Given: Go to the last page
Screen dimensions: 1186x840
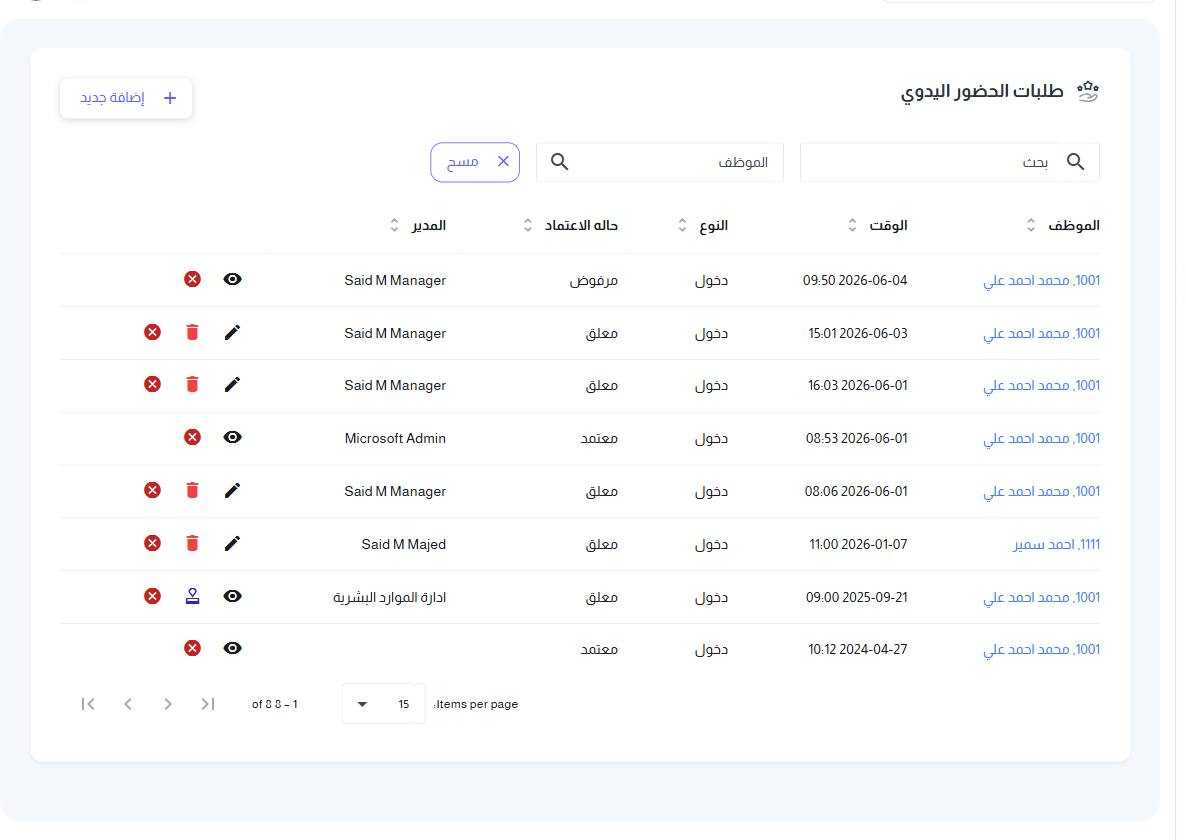Looking at the screenshot, I should [x=88, y=704].
